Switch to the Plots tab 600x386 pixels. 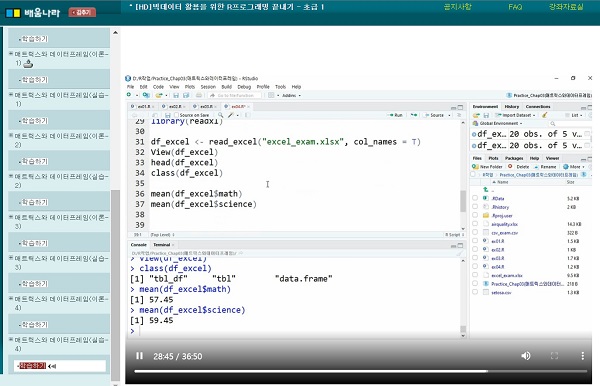[x=493, y=158]
